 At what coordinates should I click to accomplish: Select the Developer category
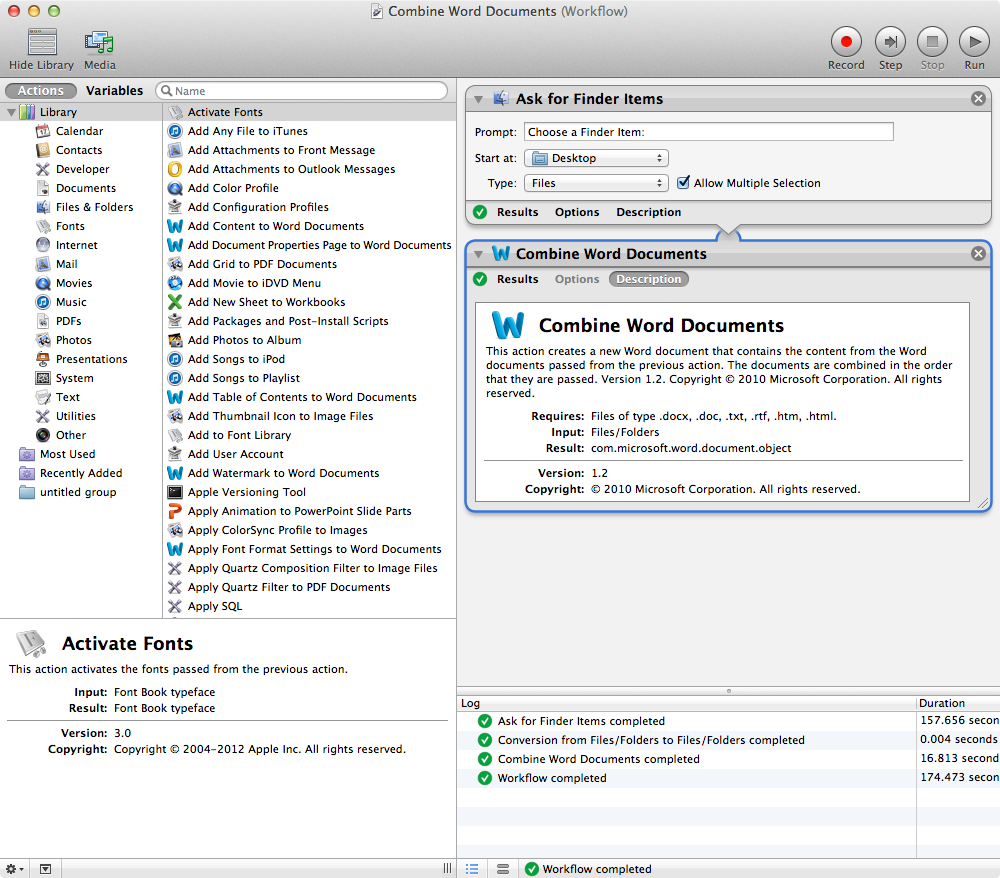pos(82,169)
